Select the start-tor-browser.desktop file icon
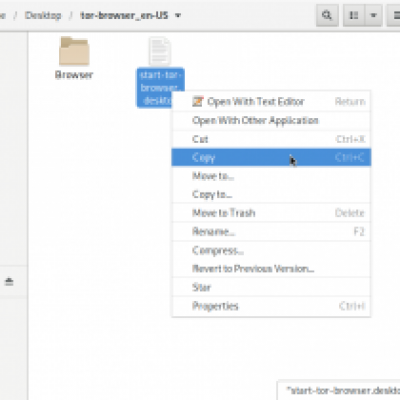 coord(160,51)
